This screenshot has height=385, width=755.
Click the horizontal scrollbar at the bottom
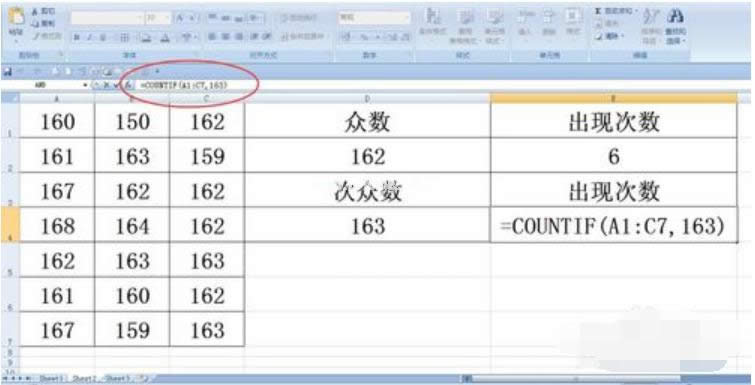tap(573, 379)
